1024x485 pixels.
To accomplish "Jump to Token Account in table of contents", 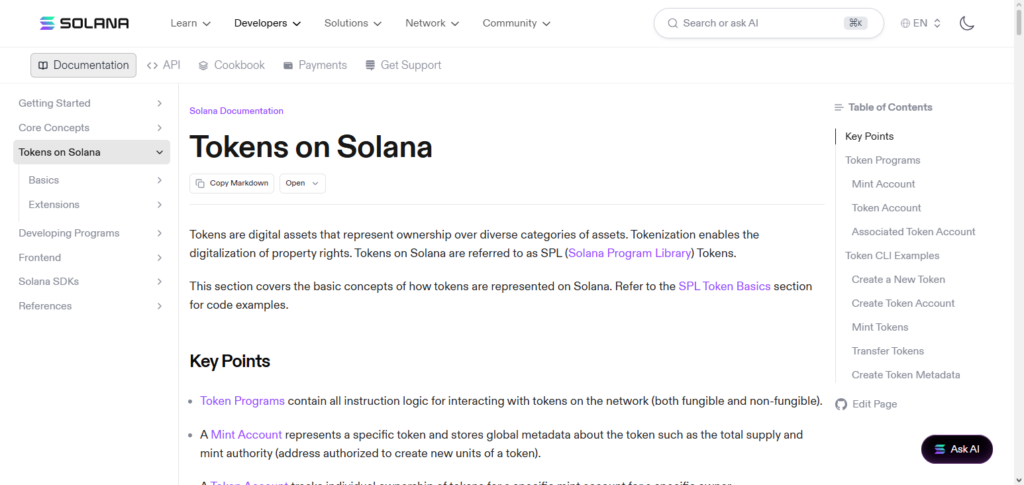I will coord(886,208).
